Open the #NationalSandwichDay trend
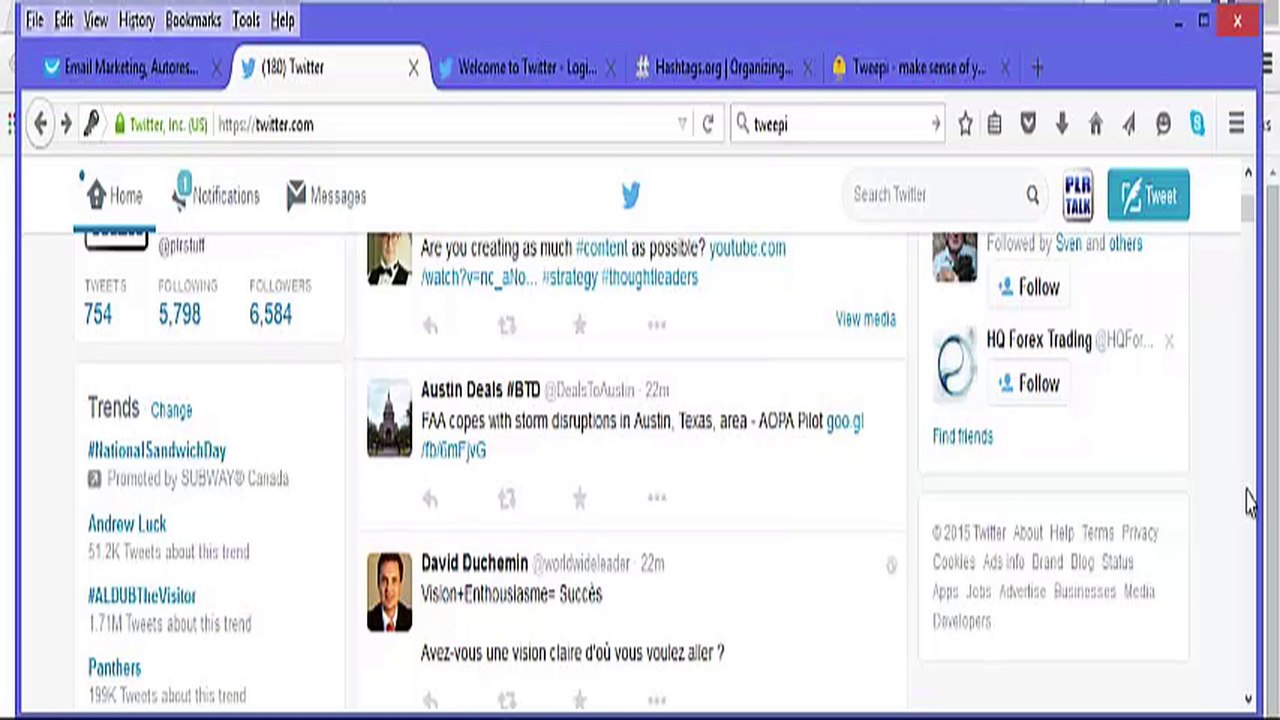 point(157,451)
